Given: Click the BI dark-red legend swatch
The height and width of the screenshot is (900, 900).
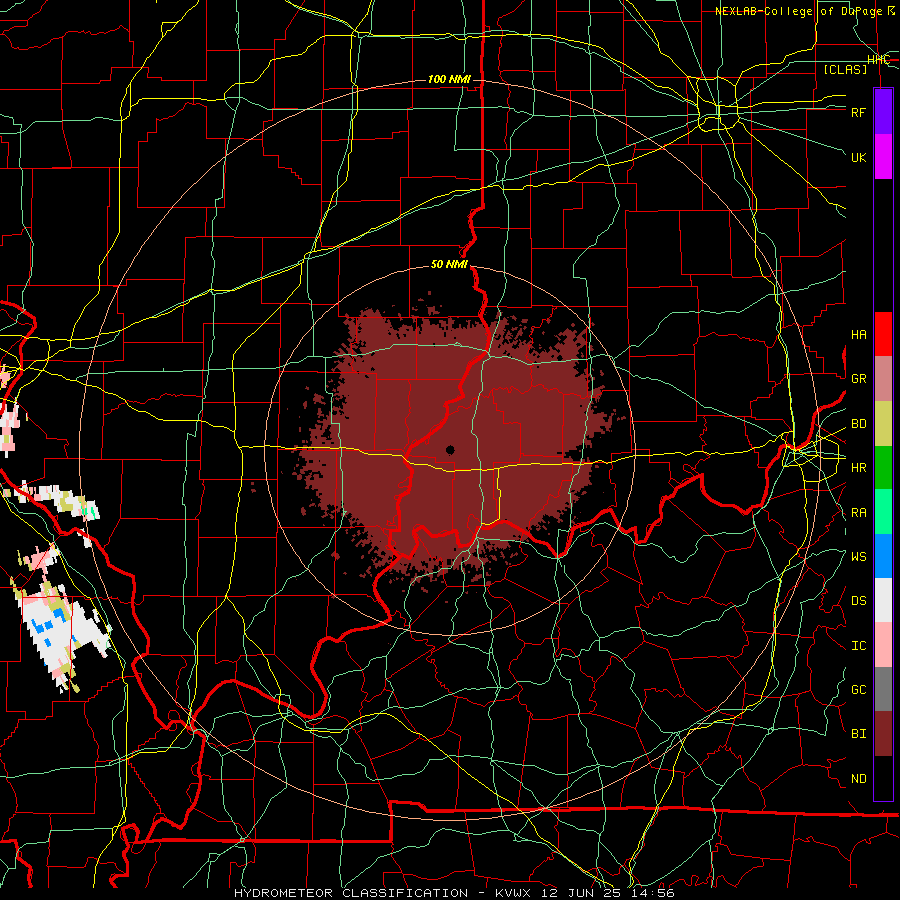Looking at the screenshot, I should tap(883, 734).
